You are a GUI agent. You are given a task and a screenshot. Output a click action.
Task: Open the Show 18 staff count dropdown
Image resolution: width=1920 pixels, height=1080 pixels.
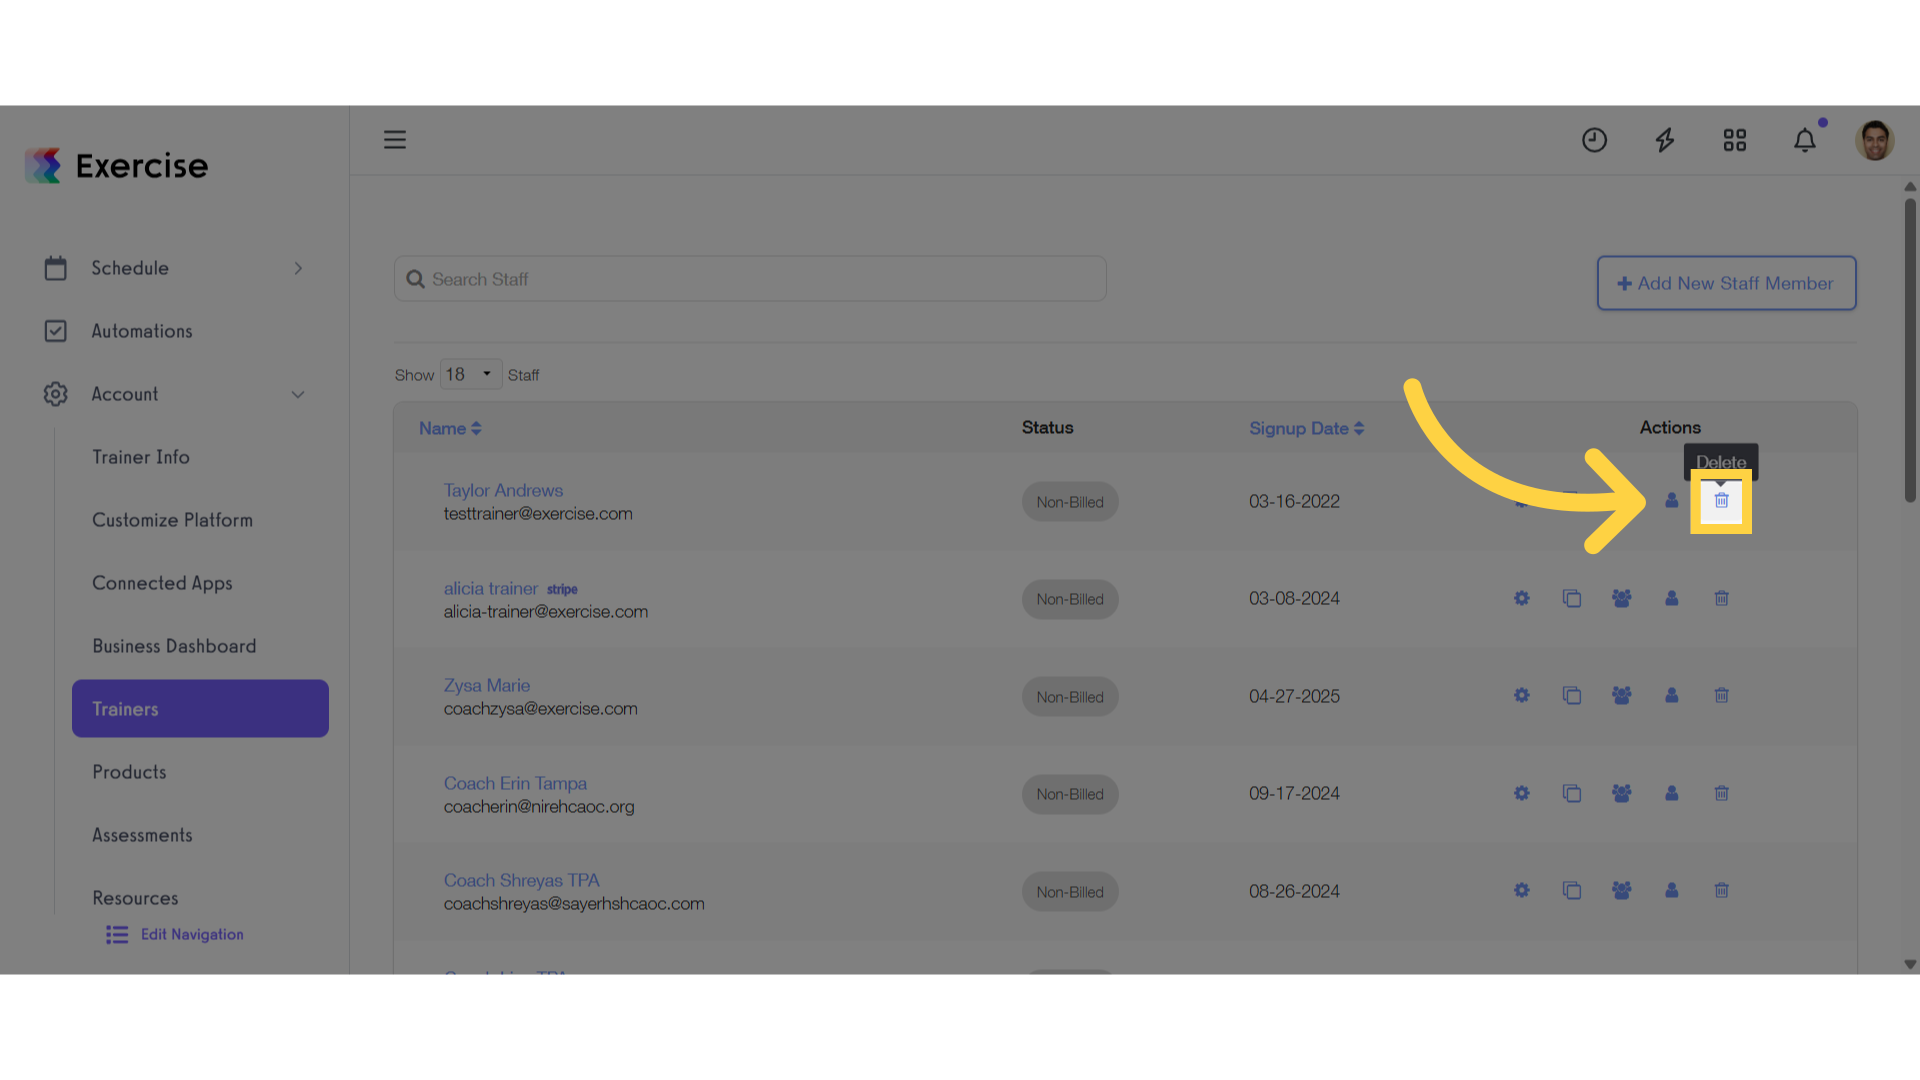[470, 374]
